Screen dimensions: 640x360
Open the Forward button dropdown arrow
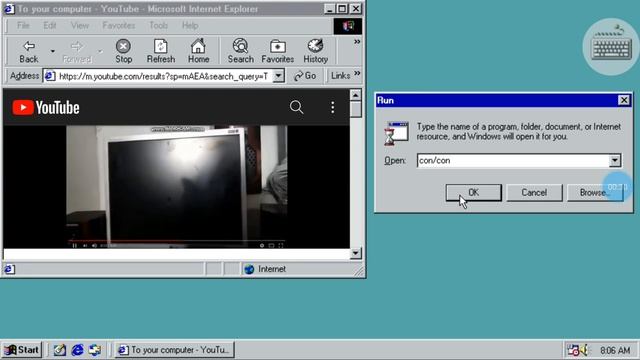100,51
